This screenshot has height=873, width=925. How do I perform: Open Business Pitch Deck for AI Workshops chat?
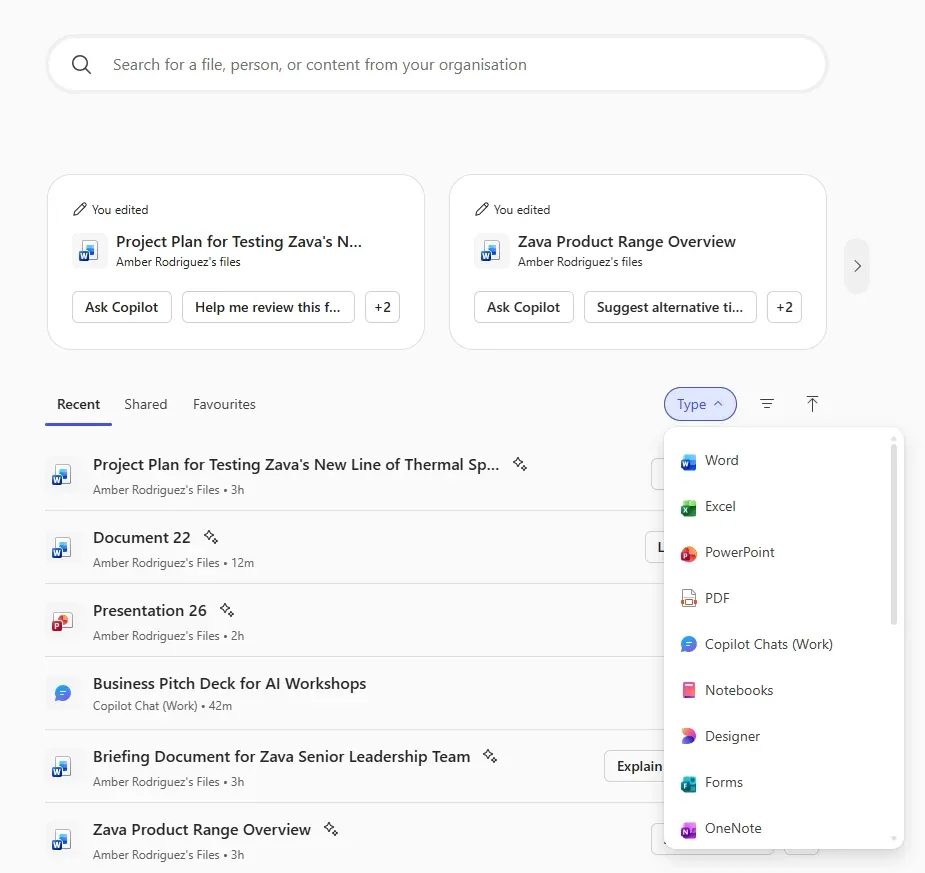point(229,684)
